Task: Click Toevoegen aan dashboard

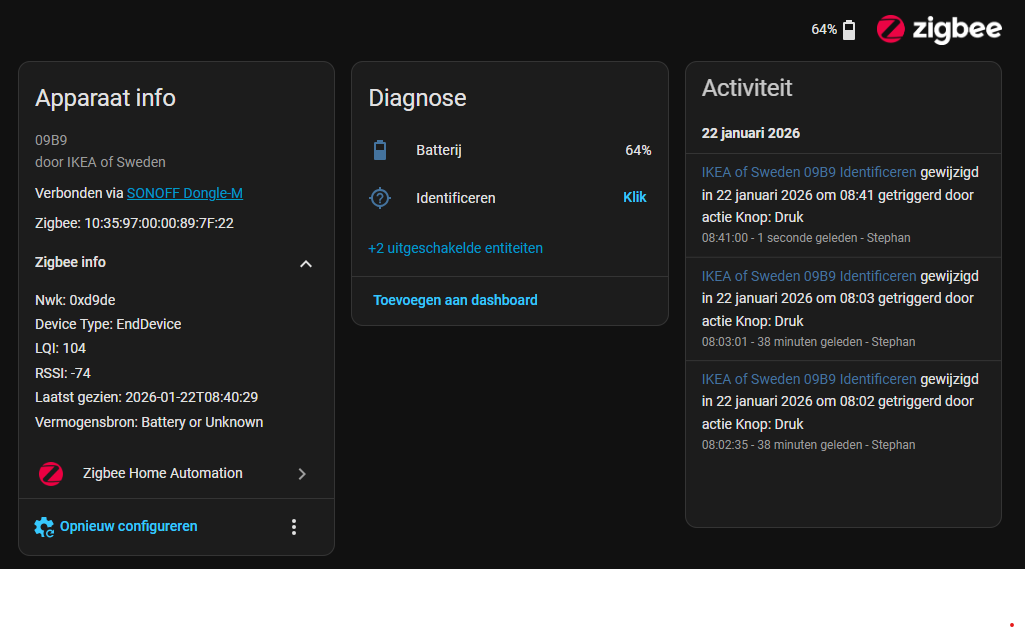Action: [x=455, y=300]
